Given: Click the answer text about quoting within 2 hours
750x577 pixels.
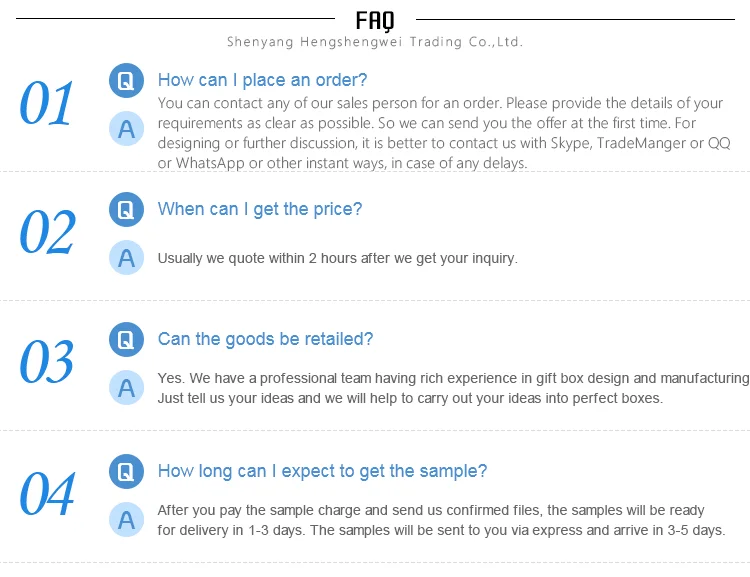Looking at the screenshot, I should pyautogui.click(x=337, y=258).
